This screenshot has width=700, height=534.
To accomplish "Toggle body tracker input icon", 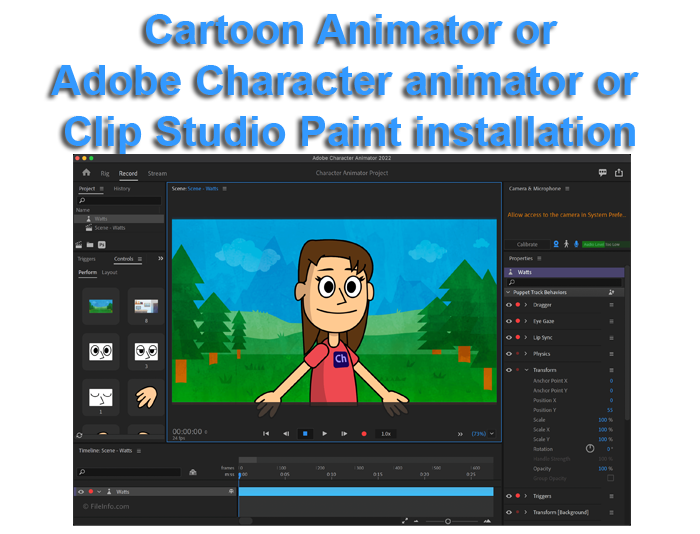I will (x=567, y=244).
